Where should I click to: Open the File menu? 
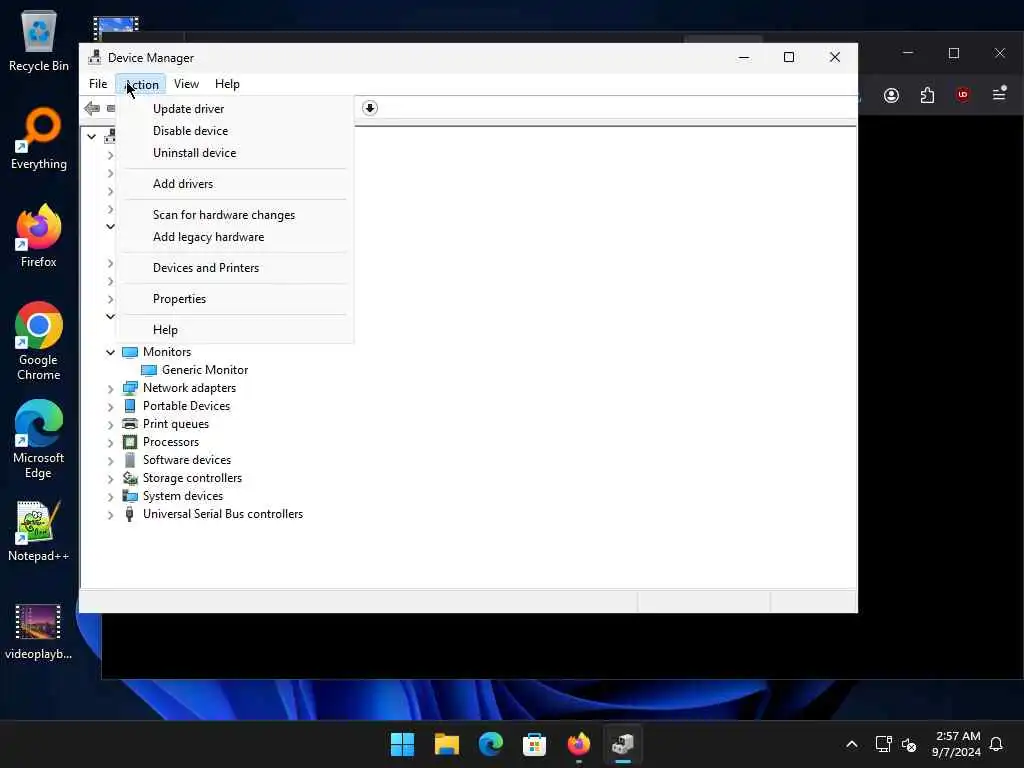click(98, 84)
